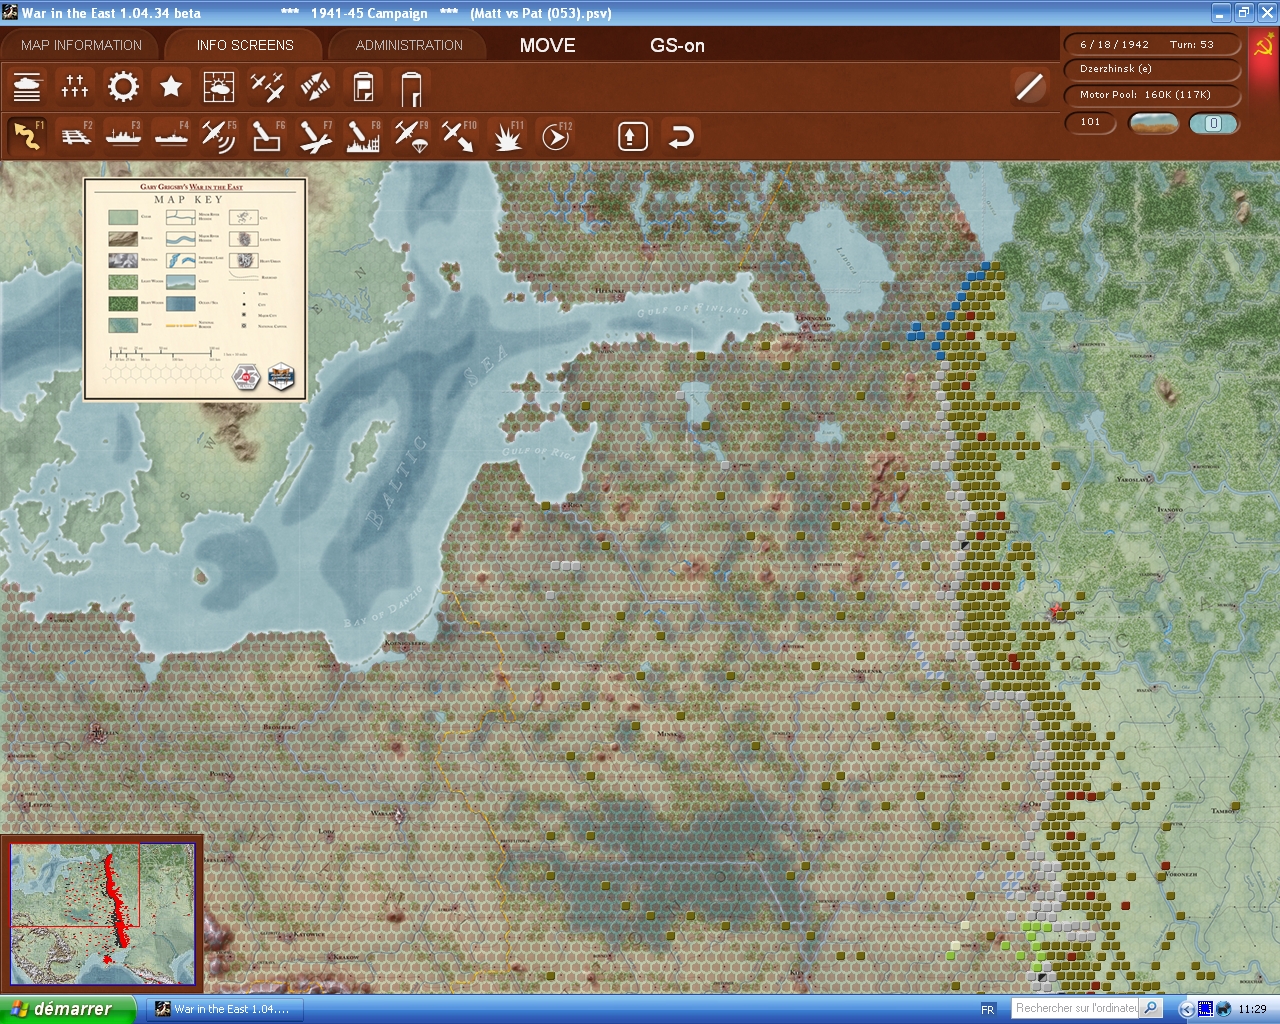The image size is (1280, 1024).
Task: Click the terrain weather picture button
Action: (1153, 123)
